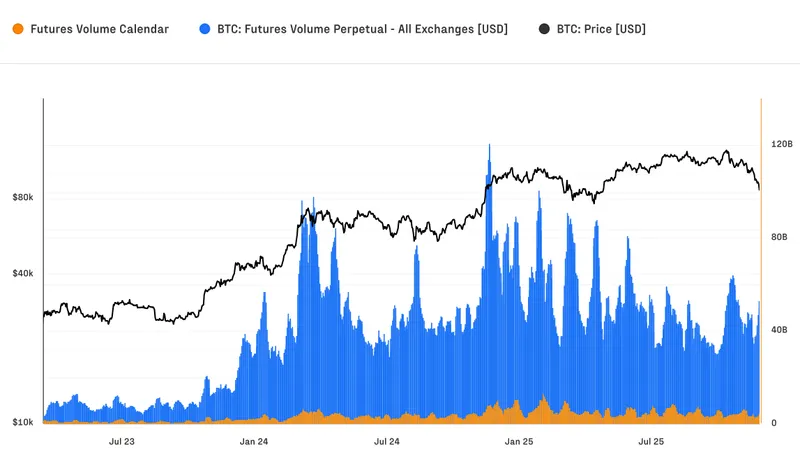Screen dimensions: 800x461
Task: Click the orange Futures Volume Calendar legend dot
Action: point(17,29)
